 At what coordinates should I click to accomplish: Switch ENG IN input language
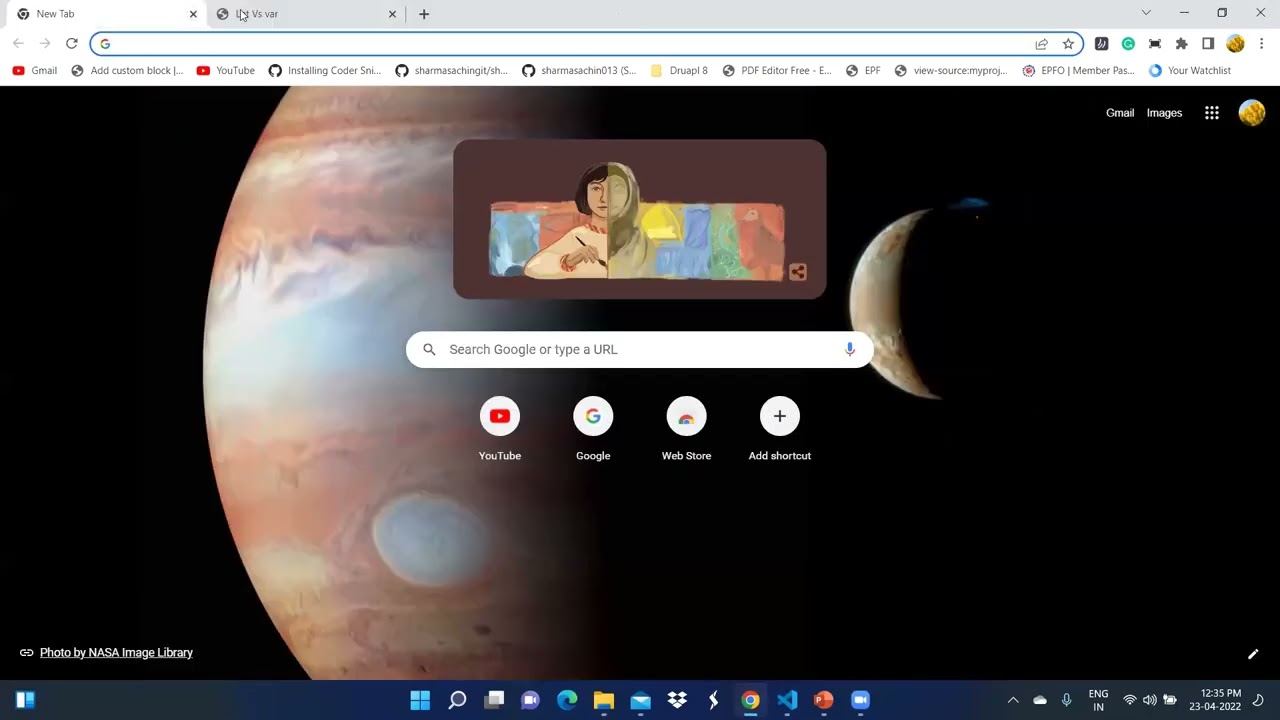tap(1098, 700)
